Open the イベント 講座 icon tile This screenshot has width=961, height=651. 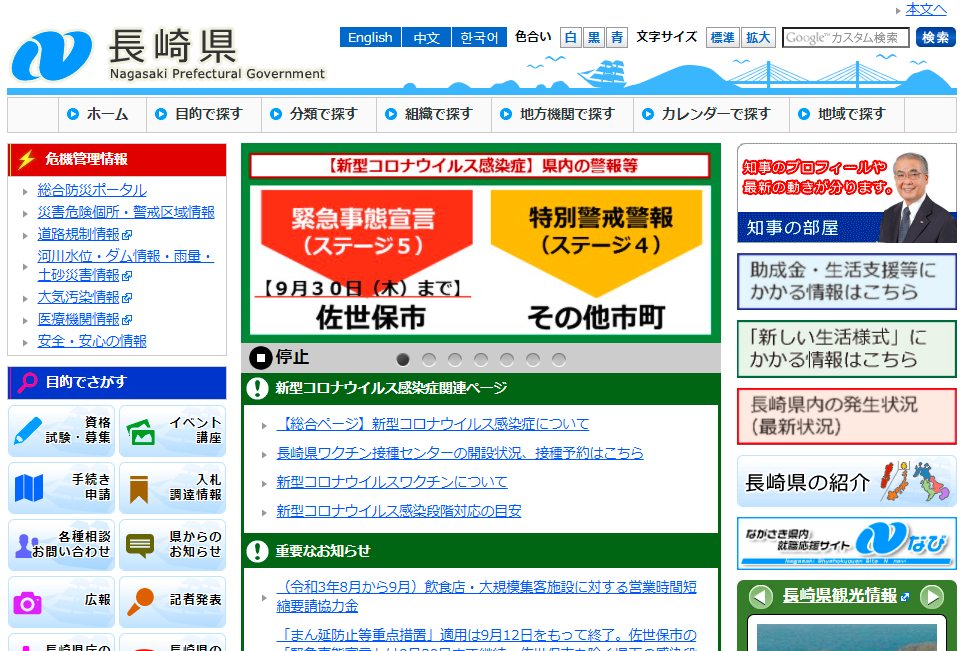point(173,431)
